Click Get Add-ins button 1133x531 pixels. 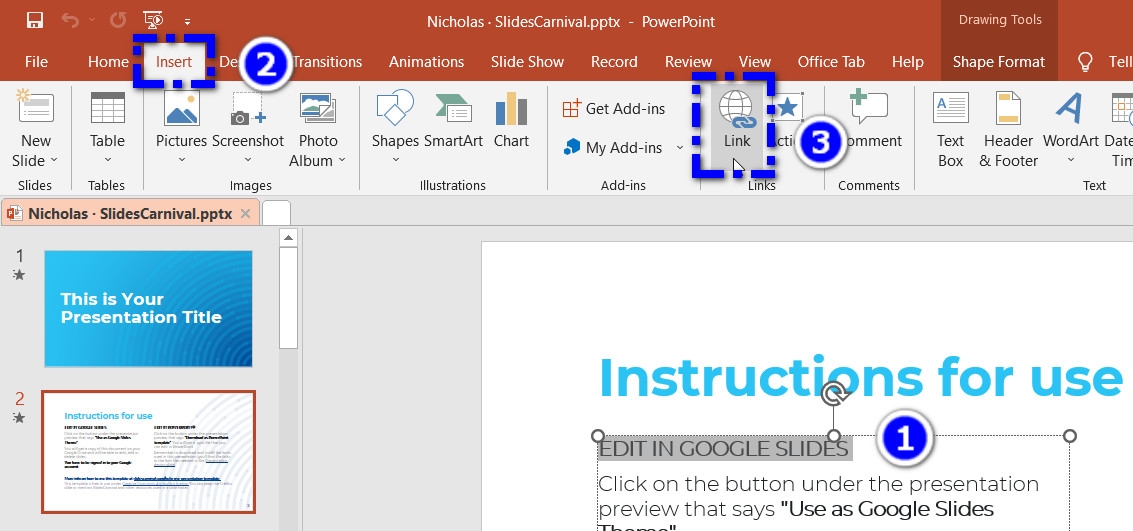point(614,108)
